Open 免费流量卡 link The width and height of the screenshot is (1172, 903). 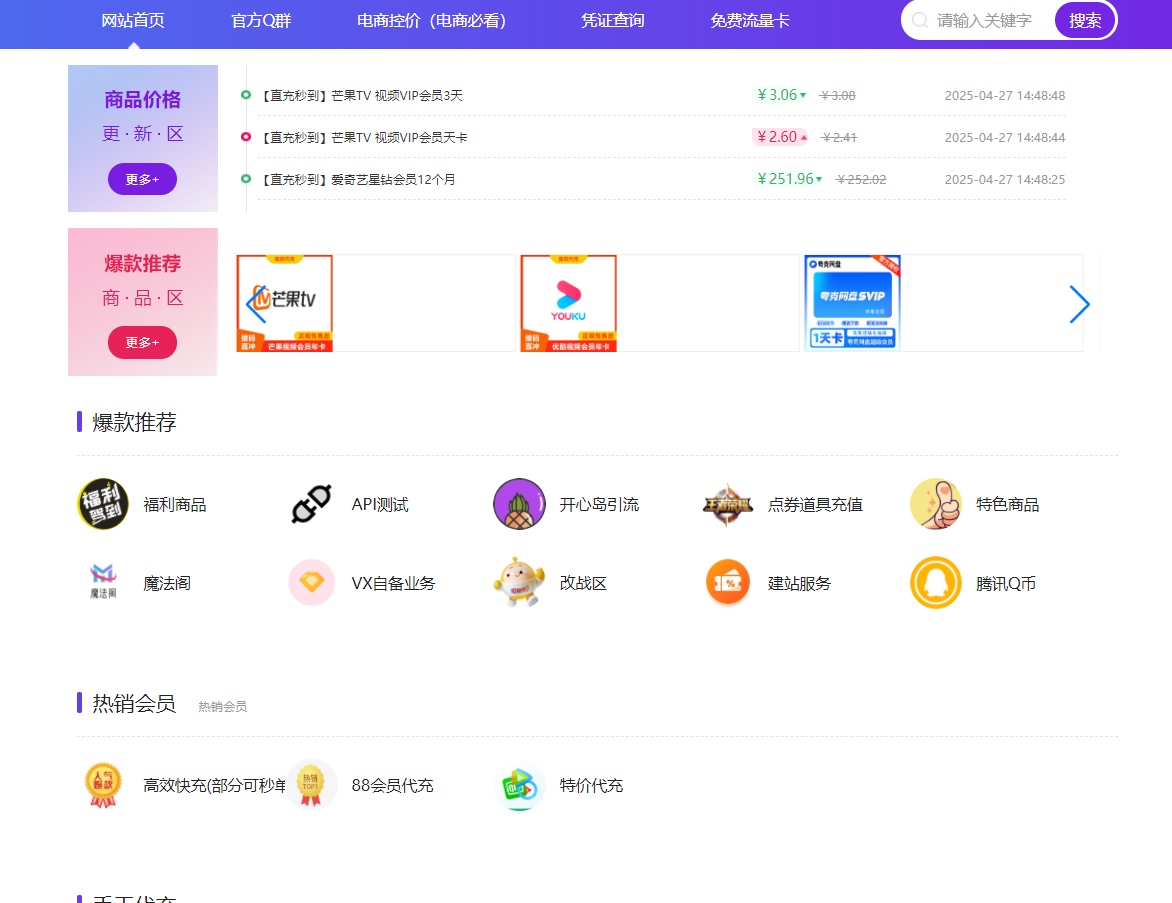(x=750, y=20)
